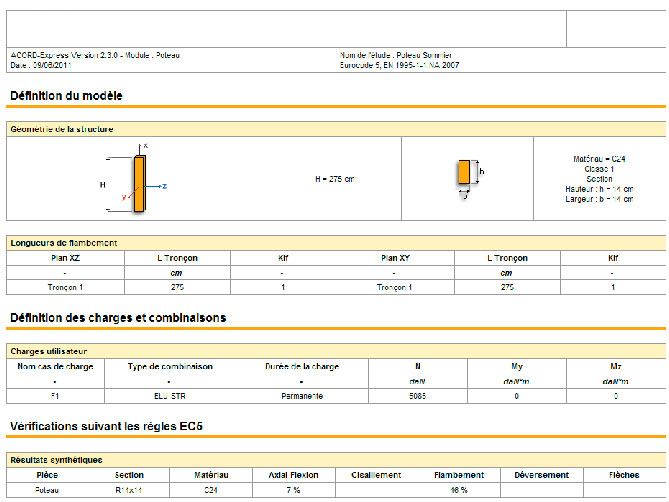The height and width of the screenshot is (502, 669).
Task: Select the 'Poteau' cell in results row
Action: [47, 490]
